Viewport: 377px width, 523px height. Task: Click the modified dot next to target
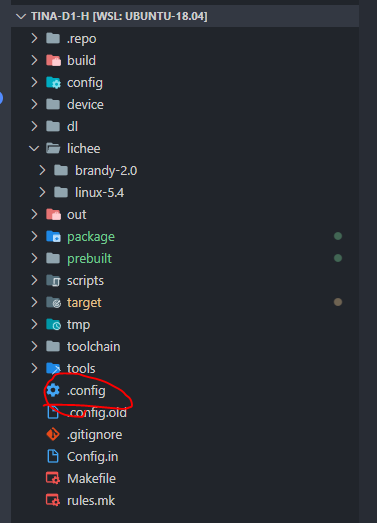[338, 302]
